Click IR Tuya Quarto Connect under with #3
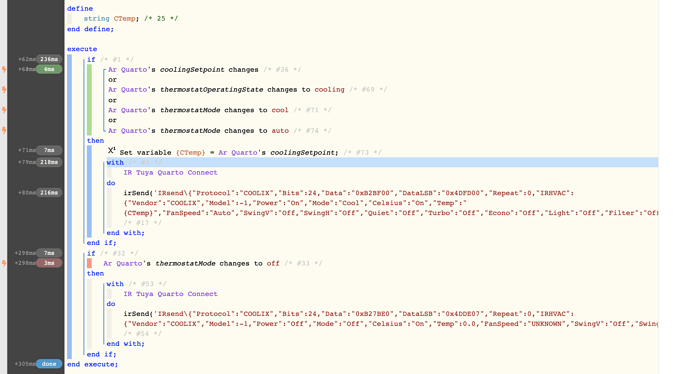690x374 pixels. (x=170, y=172)
